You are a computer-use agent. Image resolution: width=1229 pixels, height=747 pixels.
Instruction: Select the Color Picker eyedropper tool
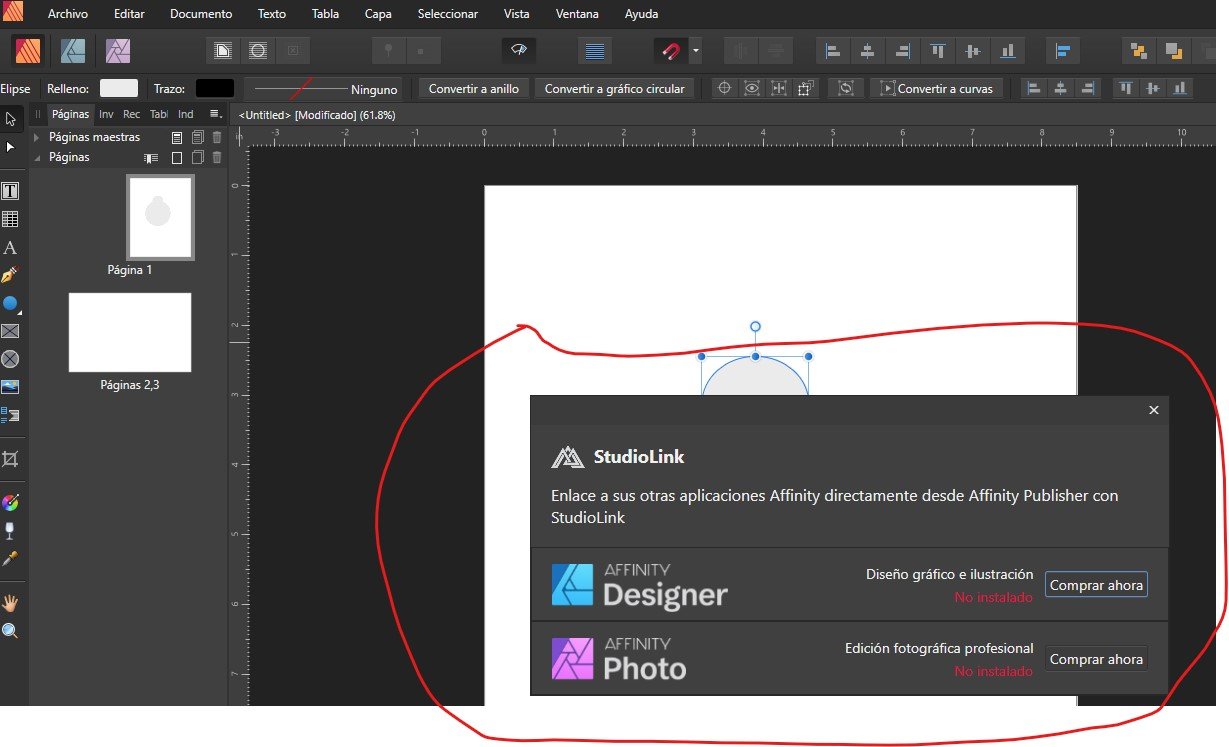pyautogui.click(x=11, y=558)
